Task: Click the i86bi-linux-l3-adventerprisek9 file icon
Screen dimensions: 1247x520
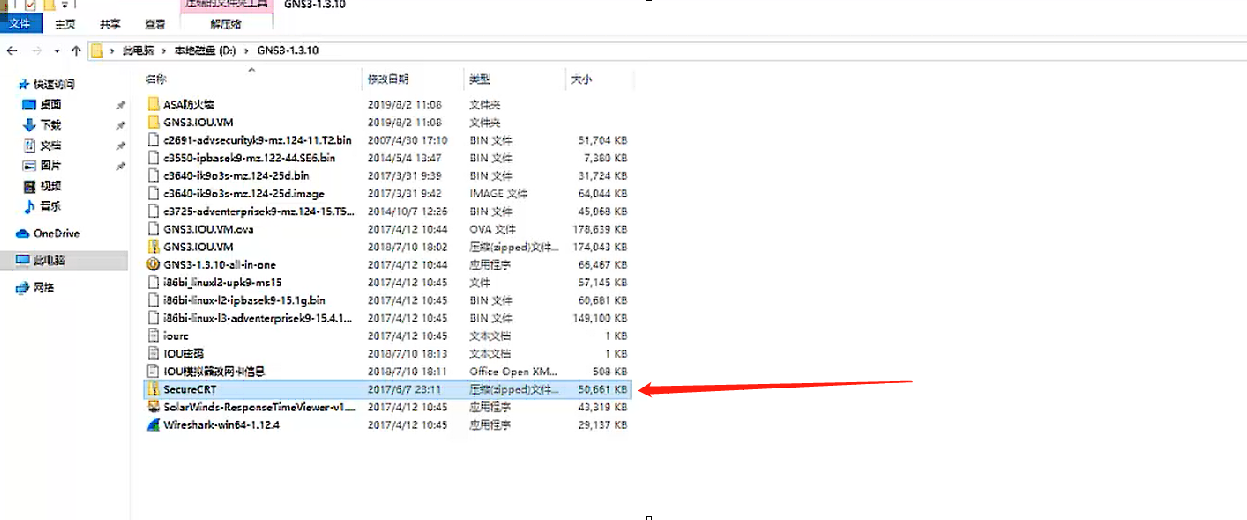Action: pos(153,318)
